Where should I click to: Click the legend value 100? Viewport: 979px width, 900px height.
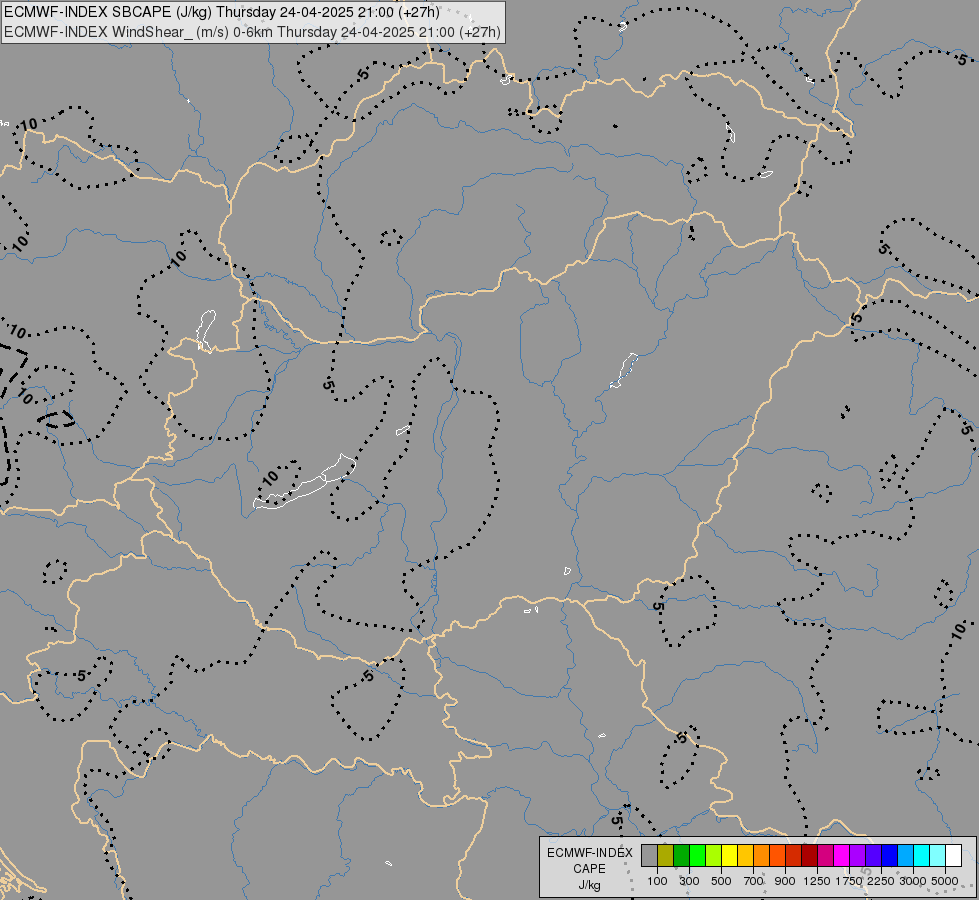(657, 881)
